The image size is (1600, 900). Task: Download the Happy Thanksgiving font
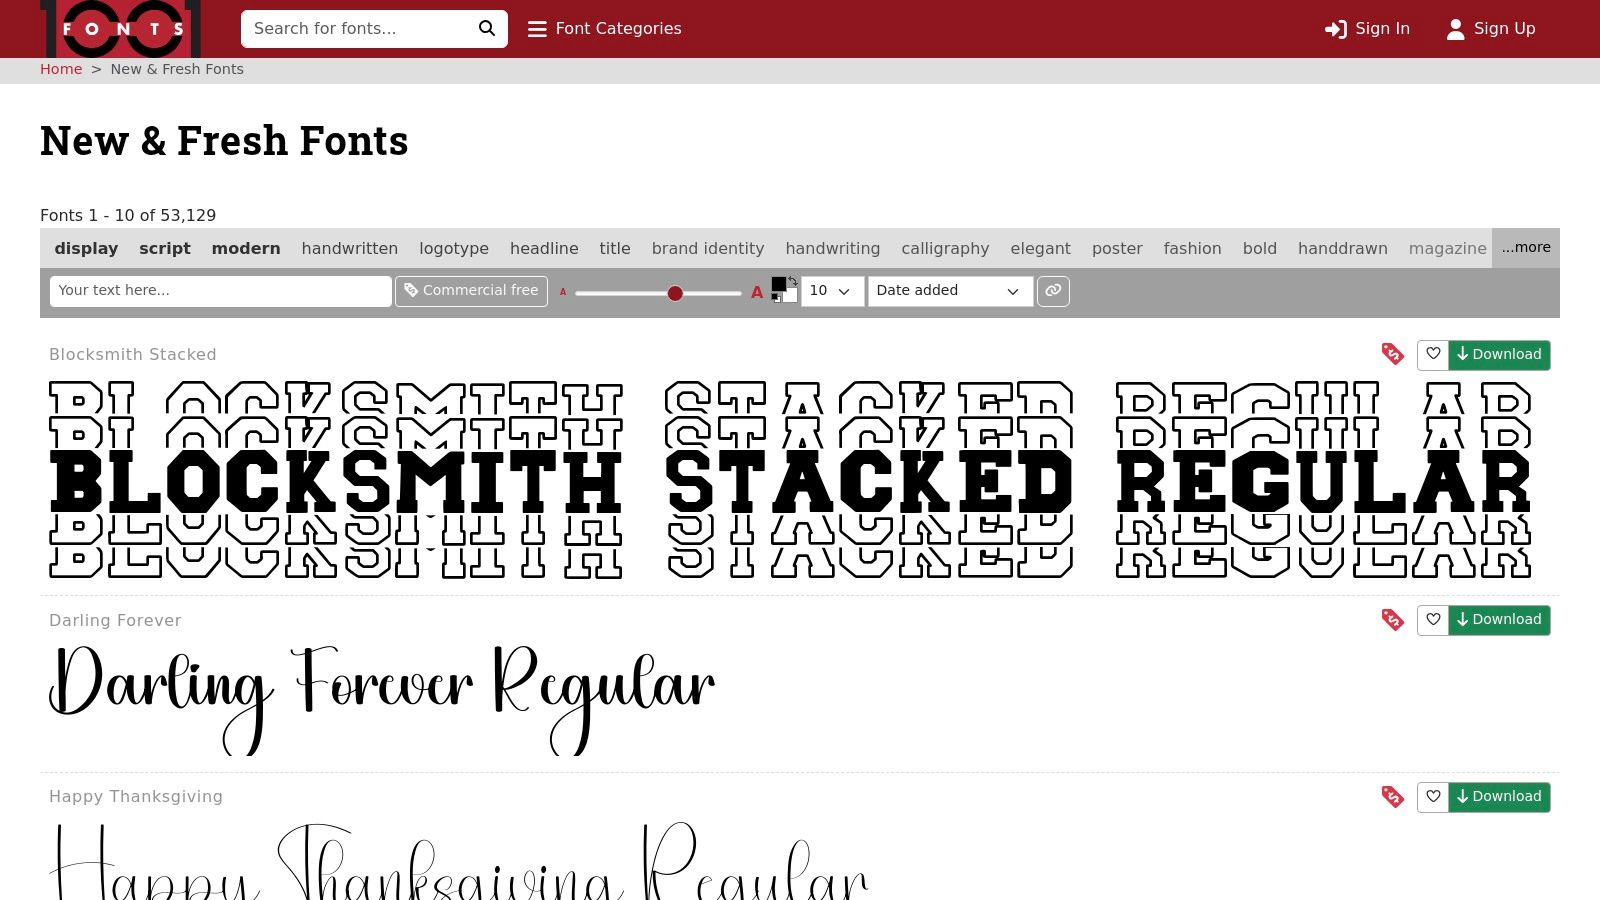[x=1499, y=797]
